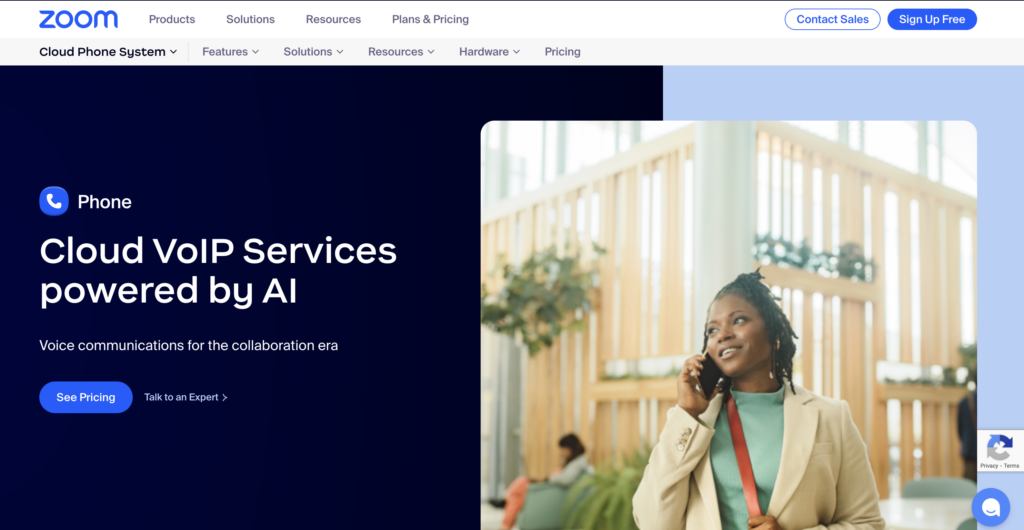The image size is (1024, 530).
Task: Click the hero photo of woman on phone
Action: [x=729, y=325]
